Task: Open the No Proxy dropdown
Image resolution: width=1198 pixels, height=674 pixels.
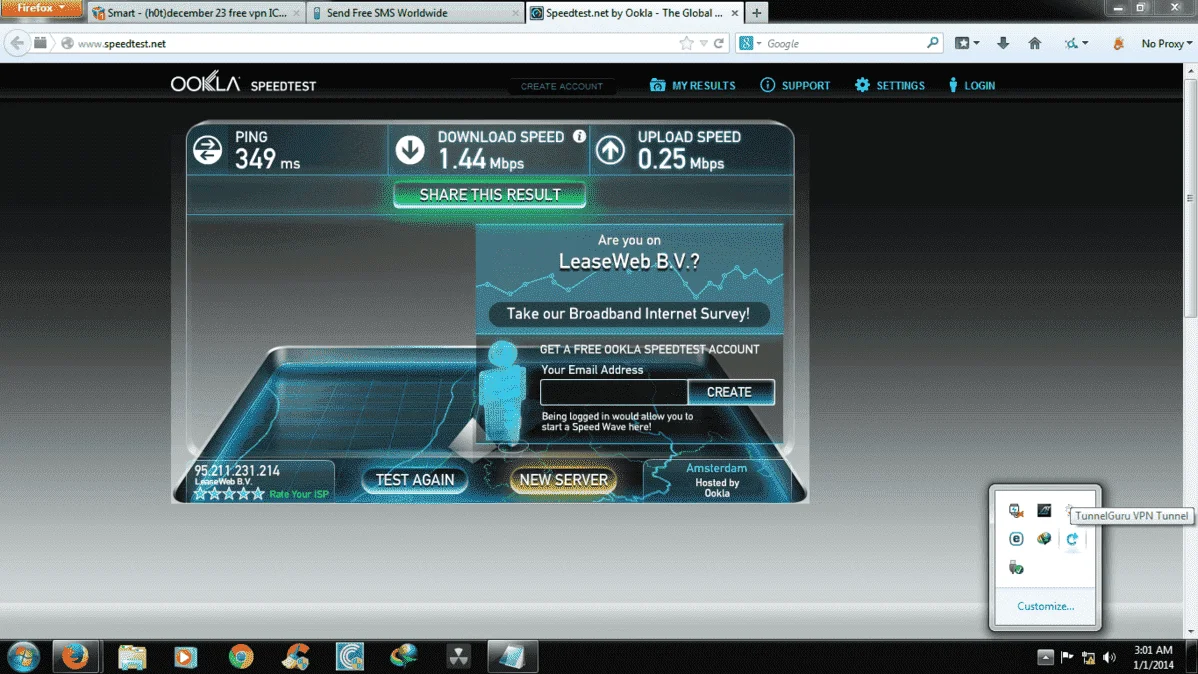Action: [x=1167, y=44]
